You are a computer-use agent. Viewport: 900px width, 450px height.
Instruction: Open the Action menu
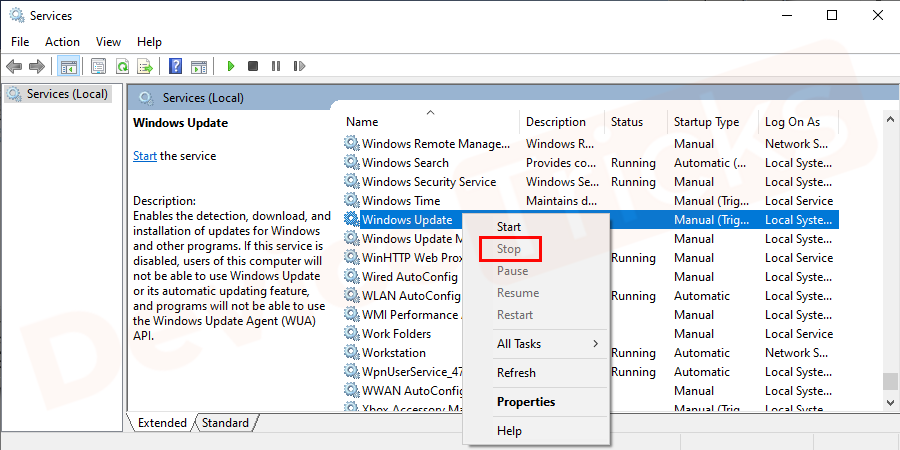pos(62,42)
